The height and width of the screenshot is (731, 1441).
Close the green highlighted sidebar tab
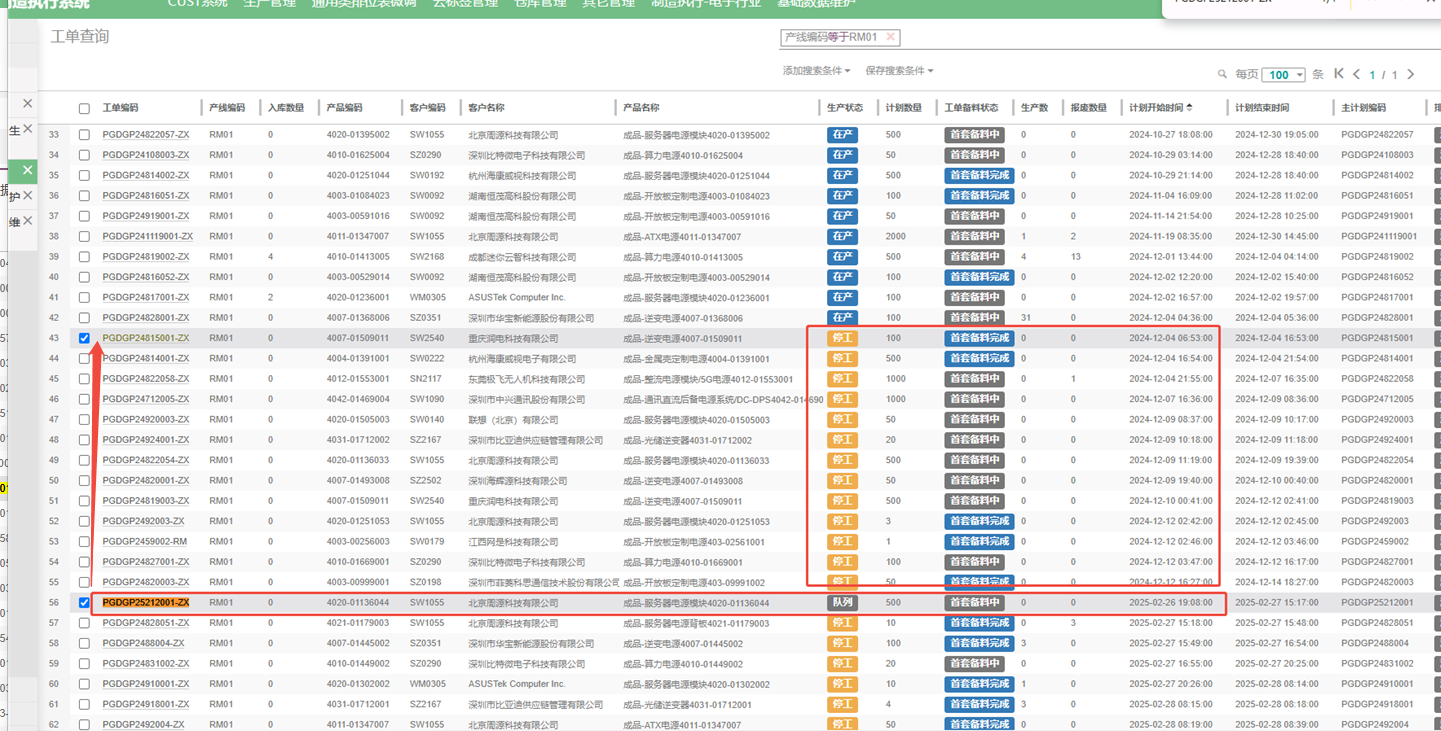coord(27,170)
